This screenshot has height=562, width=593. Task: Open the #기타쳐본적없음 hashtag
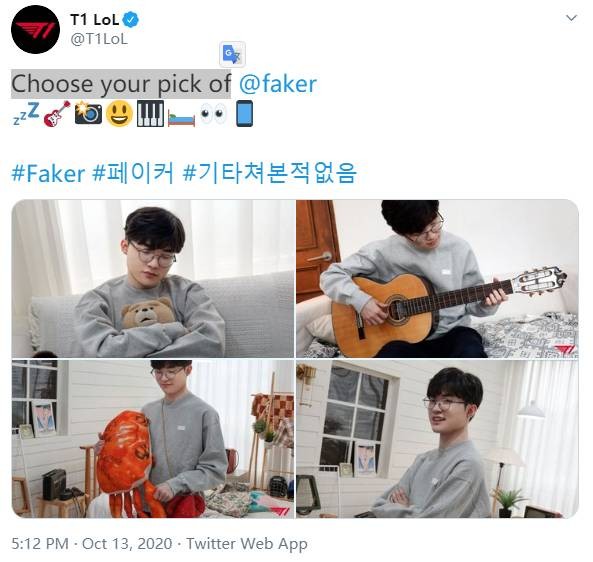[269, 173]
